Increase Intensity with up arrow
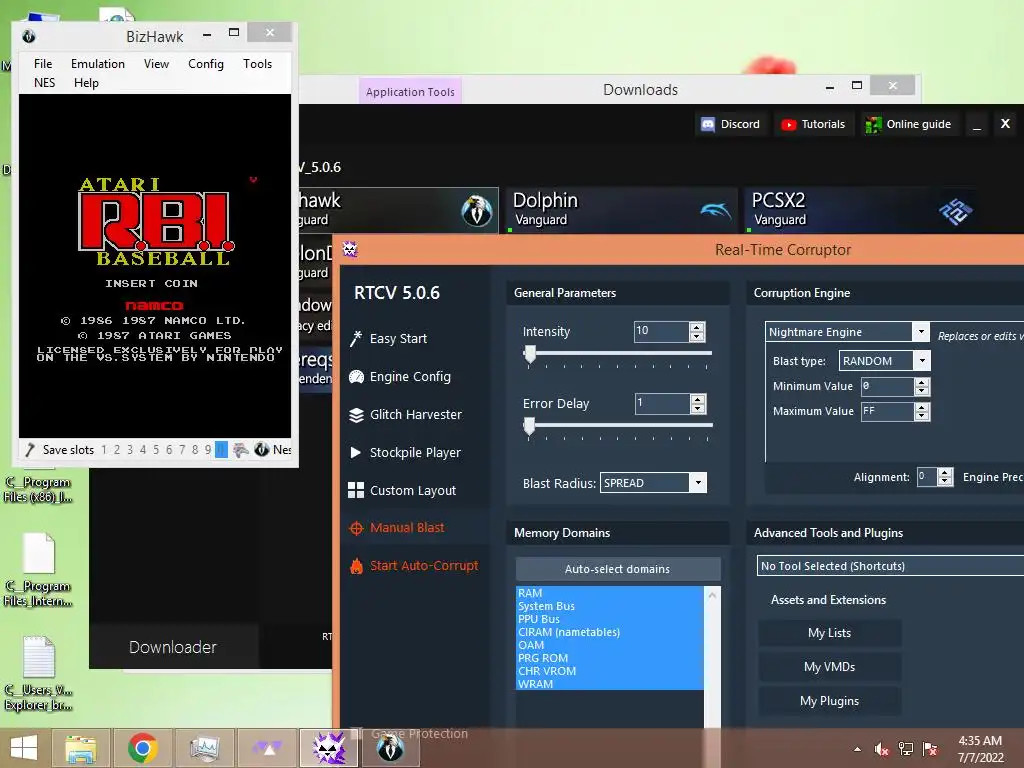1024x768 pixels. pos(697,327)
